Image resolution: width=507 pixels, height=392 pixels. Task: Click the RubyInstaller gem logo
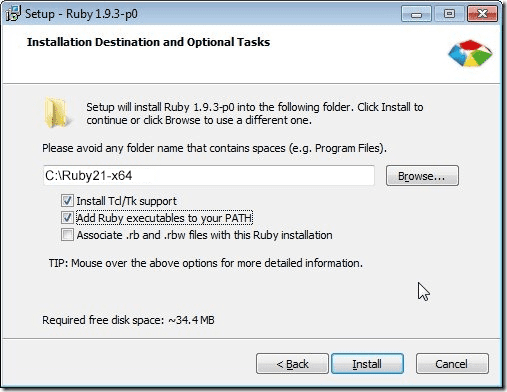[470, 53]
